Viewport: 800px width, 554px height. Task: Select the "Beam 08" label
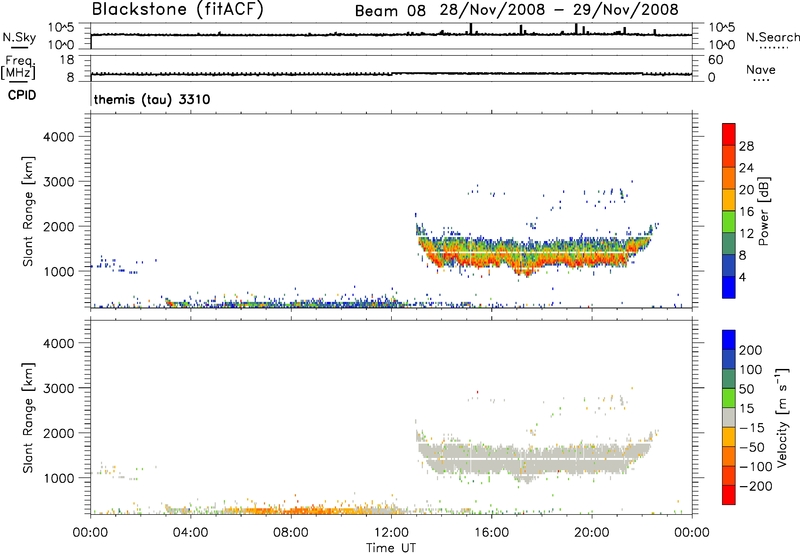(390, 10)
